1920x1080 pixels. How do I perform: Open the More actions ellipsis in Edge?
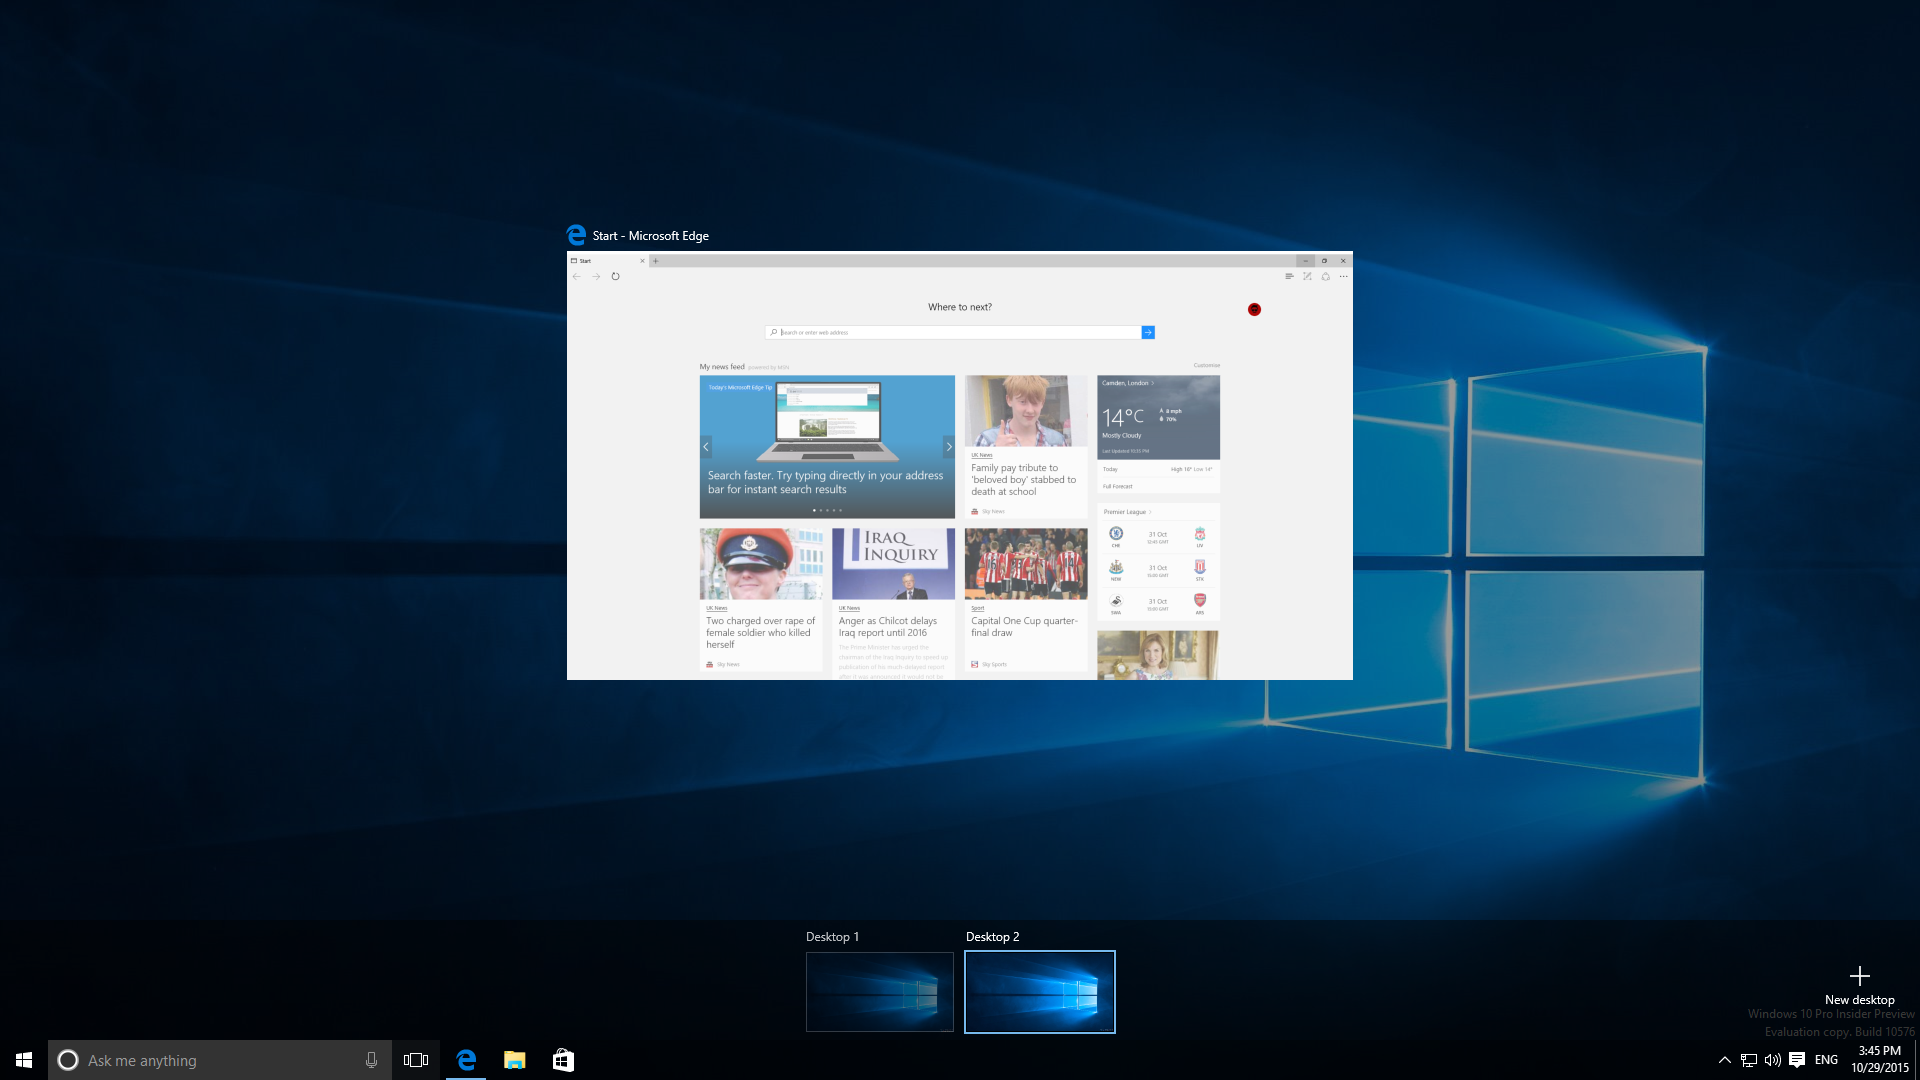click(x=1343, y=277)
